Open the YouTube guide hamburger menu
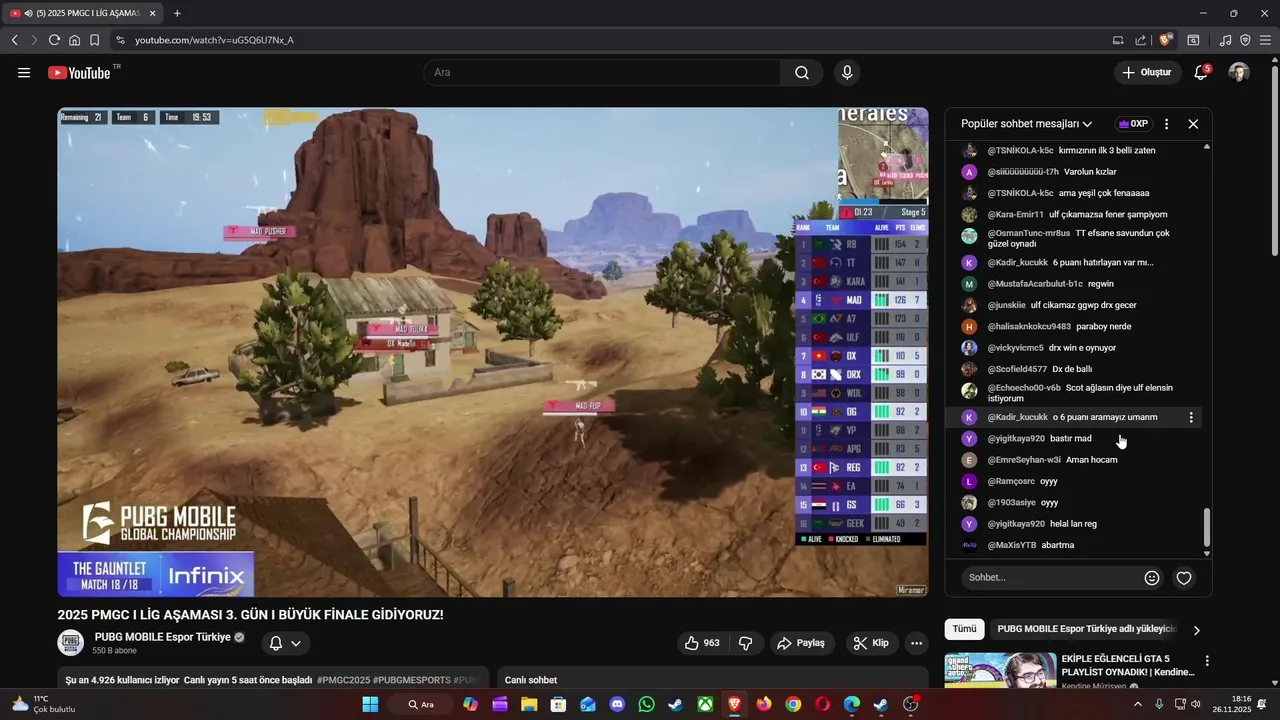This screenshot has width=1280, height=720. point(24,73)
